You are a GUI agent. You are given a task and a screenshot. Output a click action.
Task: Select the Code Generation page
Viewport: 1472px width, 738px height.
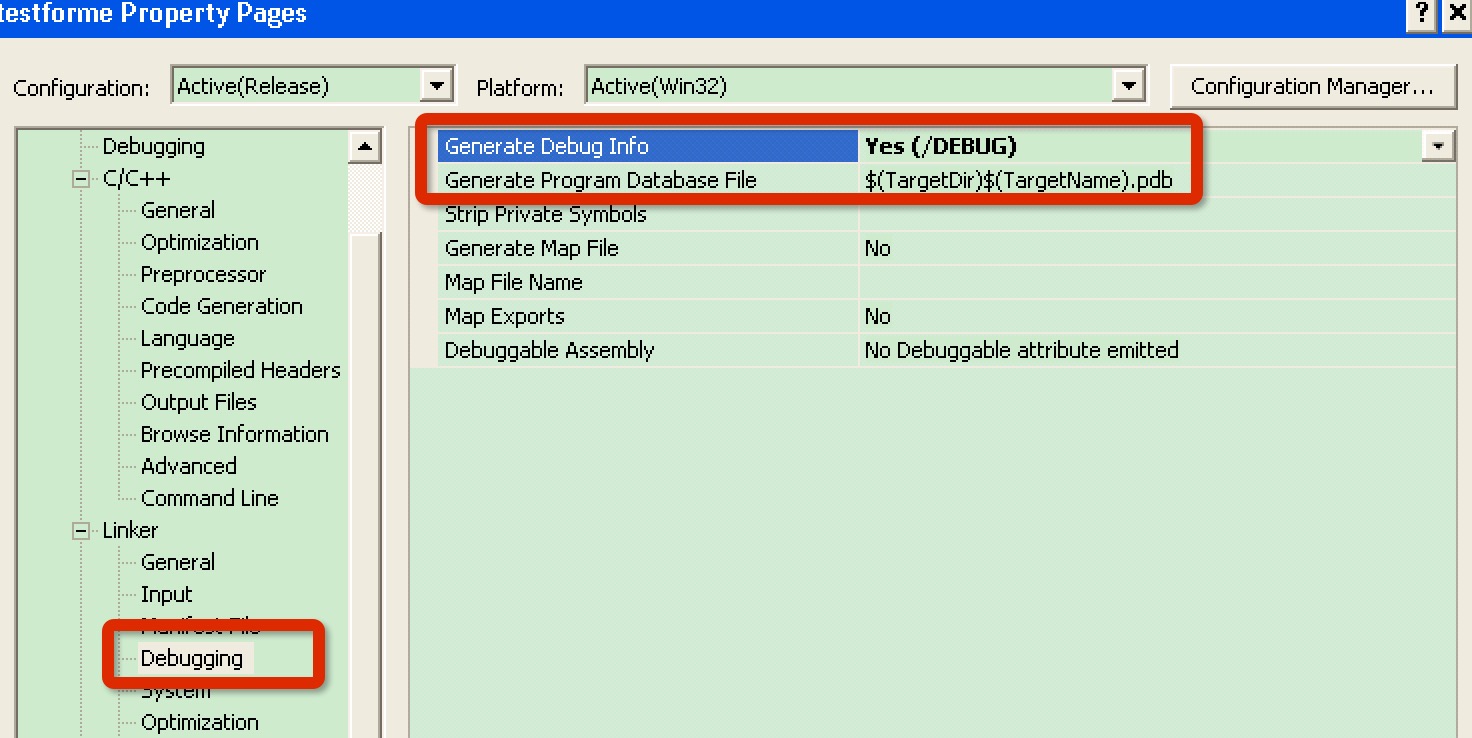[221, 305]
